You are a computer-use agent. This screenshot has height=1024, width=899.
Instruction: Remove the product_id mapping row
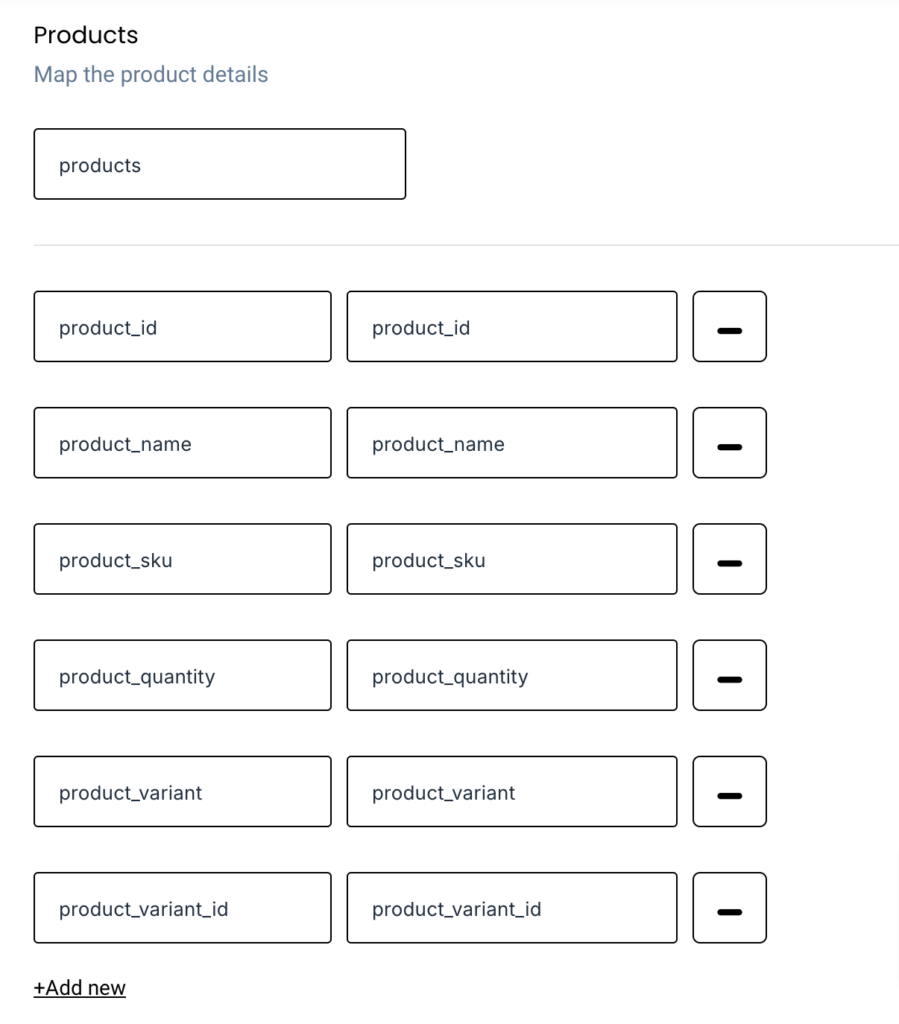point(729,326)
